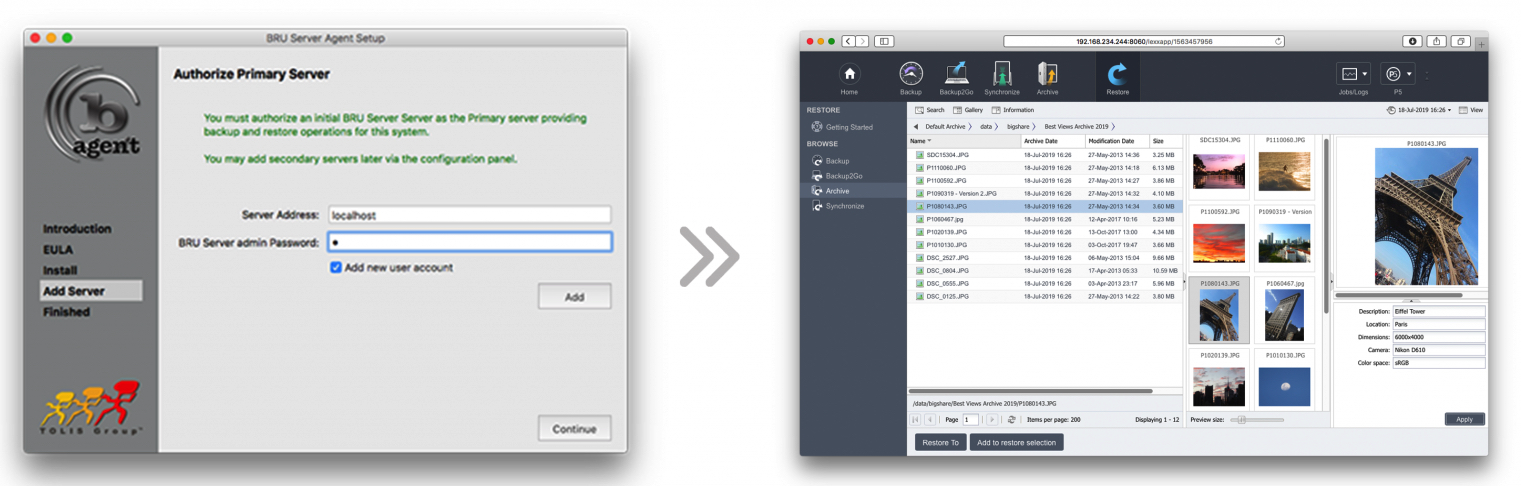Image resolution: width=1521 pixels, height=486 pixels.
Task: Click the Search toolbar button
Action: (929, 110)
